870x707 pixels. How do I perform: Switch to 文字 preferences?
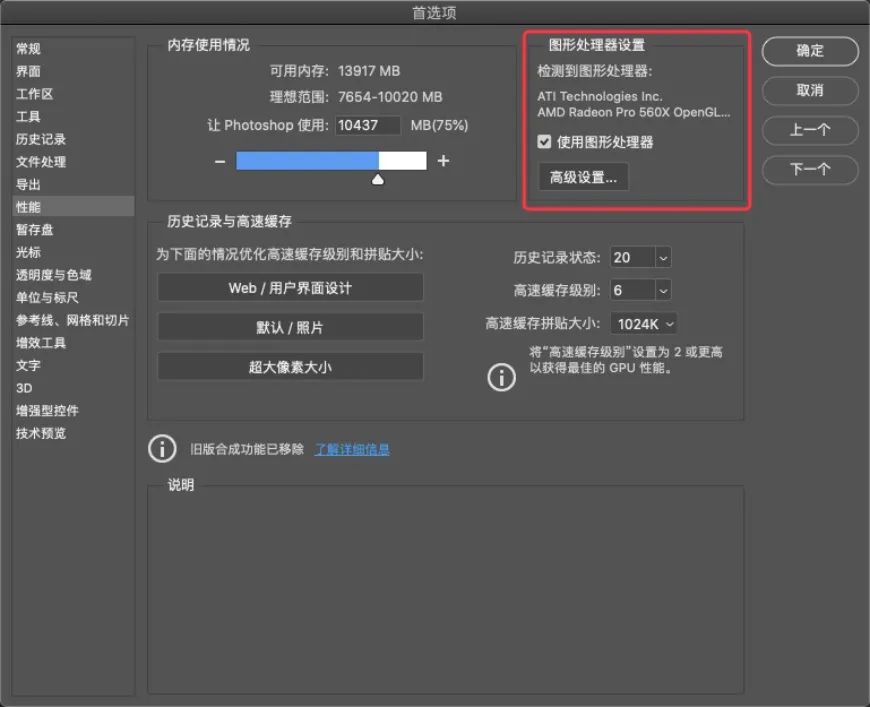(73, 366)
